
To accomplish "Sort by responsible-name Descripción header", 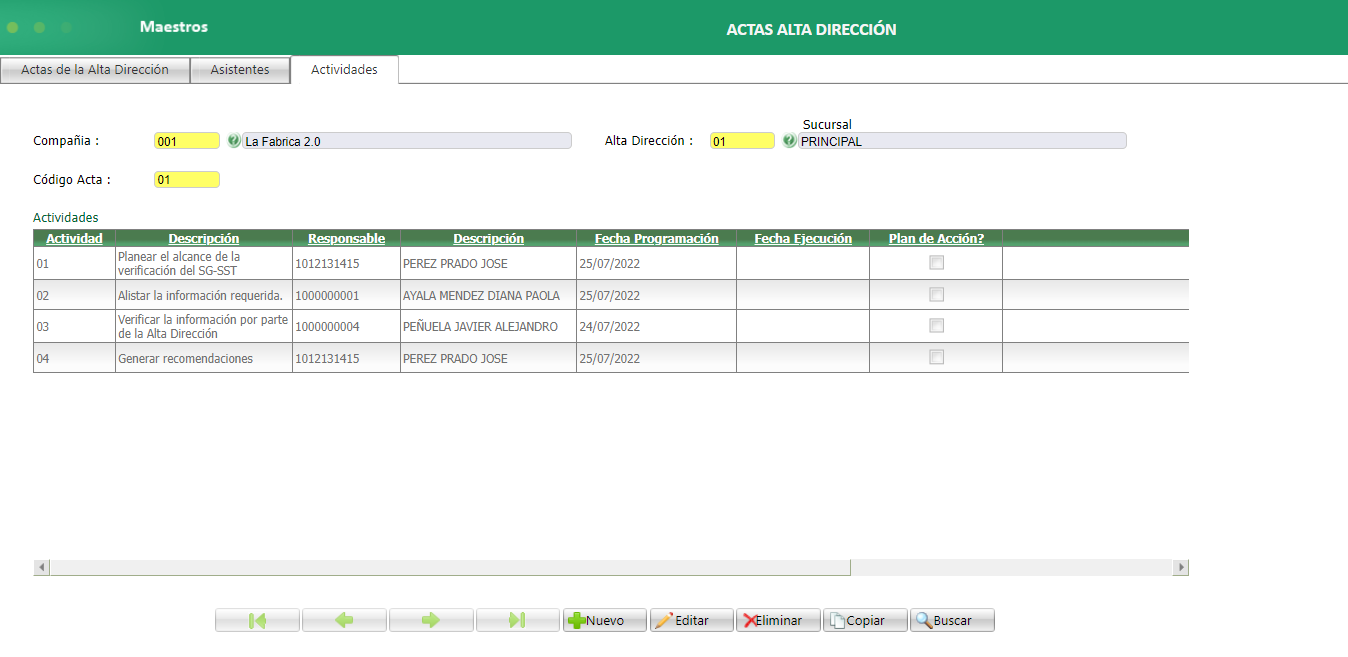I will (488, 238).
